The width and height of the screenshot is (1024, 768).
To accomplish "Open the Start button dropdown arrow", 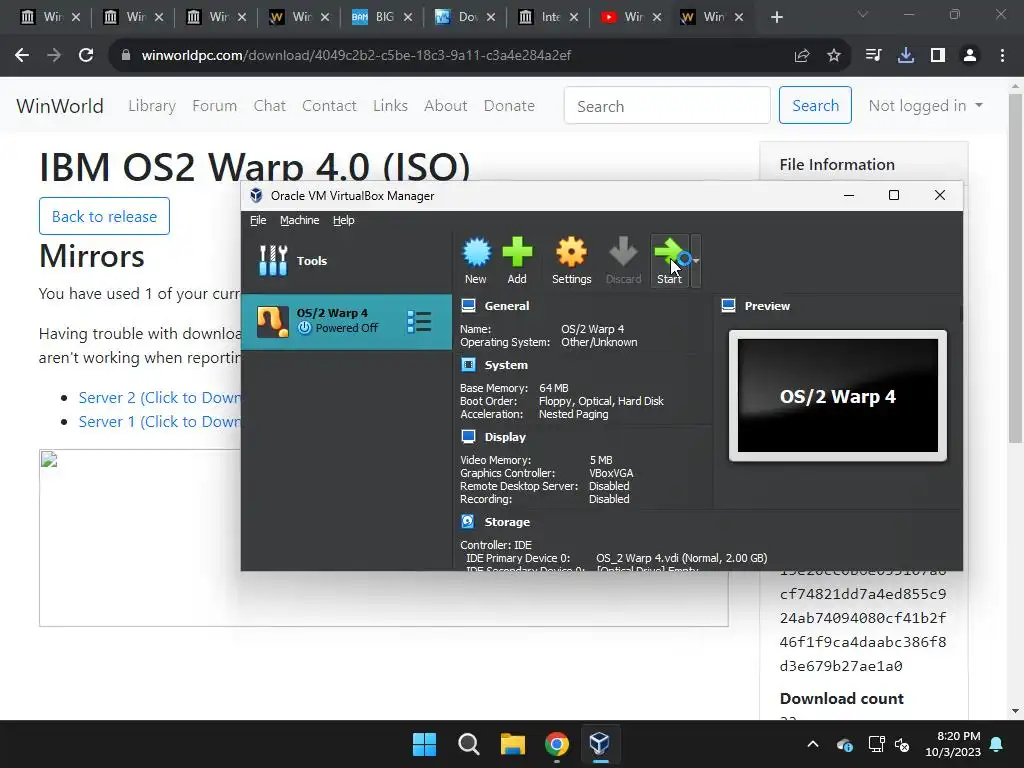I will (696, 261).
